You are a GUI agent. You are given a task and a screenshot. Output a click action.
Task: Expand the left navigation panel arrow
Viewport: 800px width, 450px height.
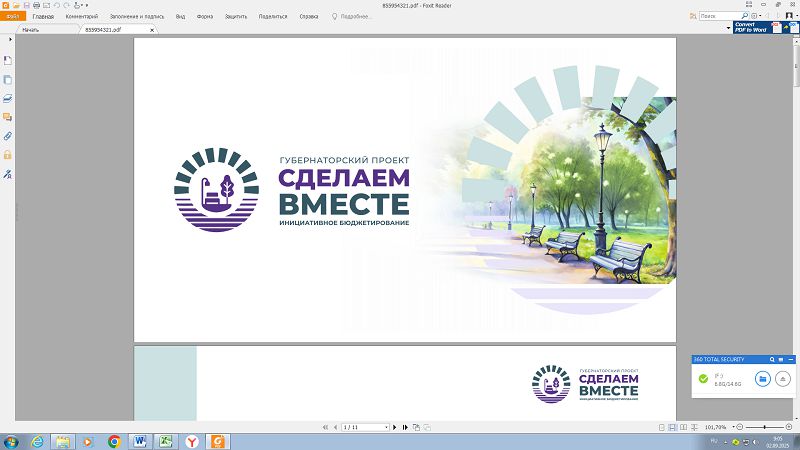[8, 39]
